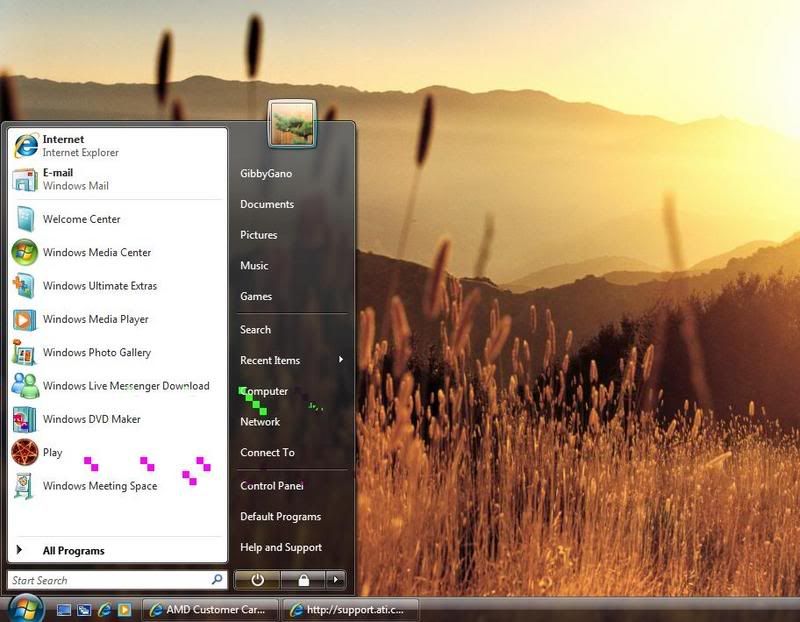This screenshot has width=800, height=622.
Task: Click the user account picture
Action: click(x=292, y=124)
